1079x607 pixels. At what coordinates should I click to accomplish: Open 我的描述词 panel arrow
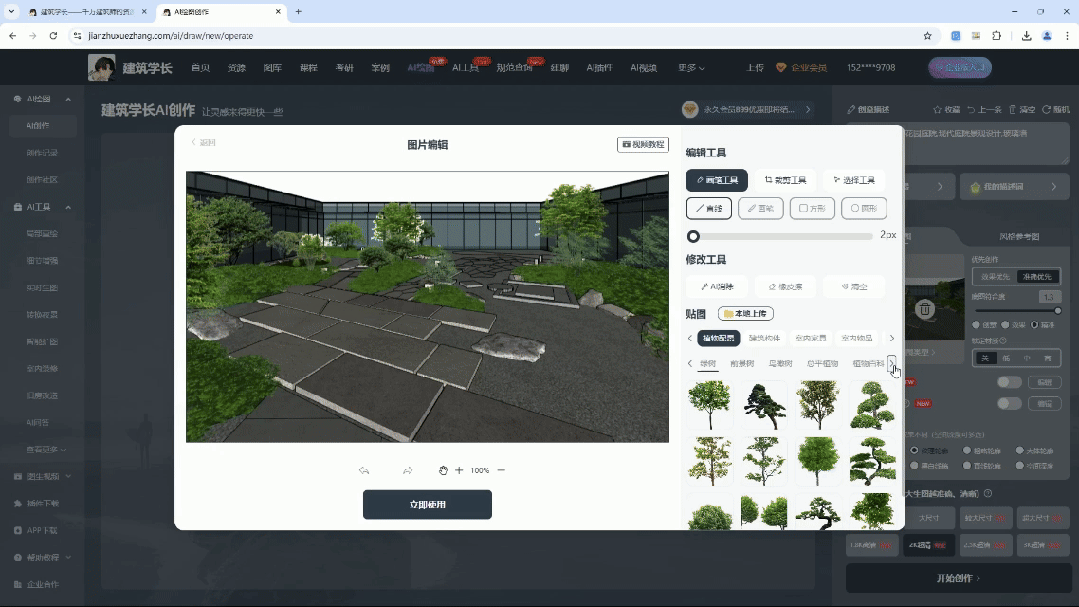point(1054,187)
